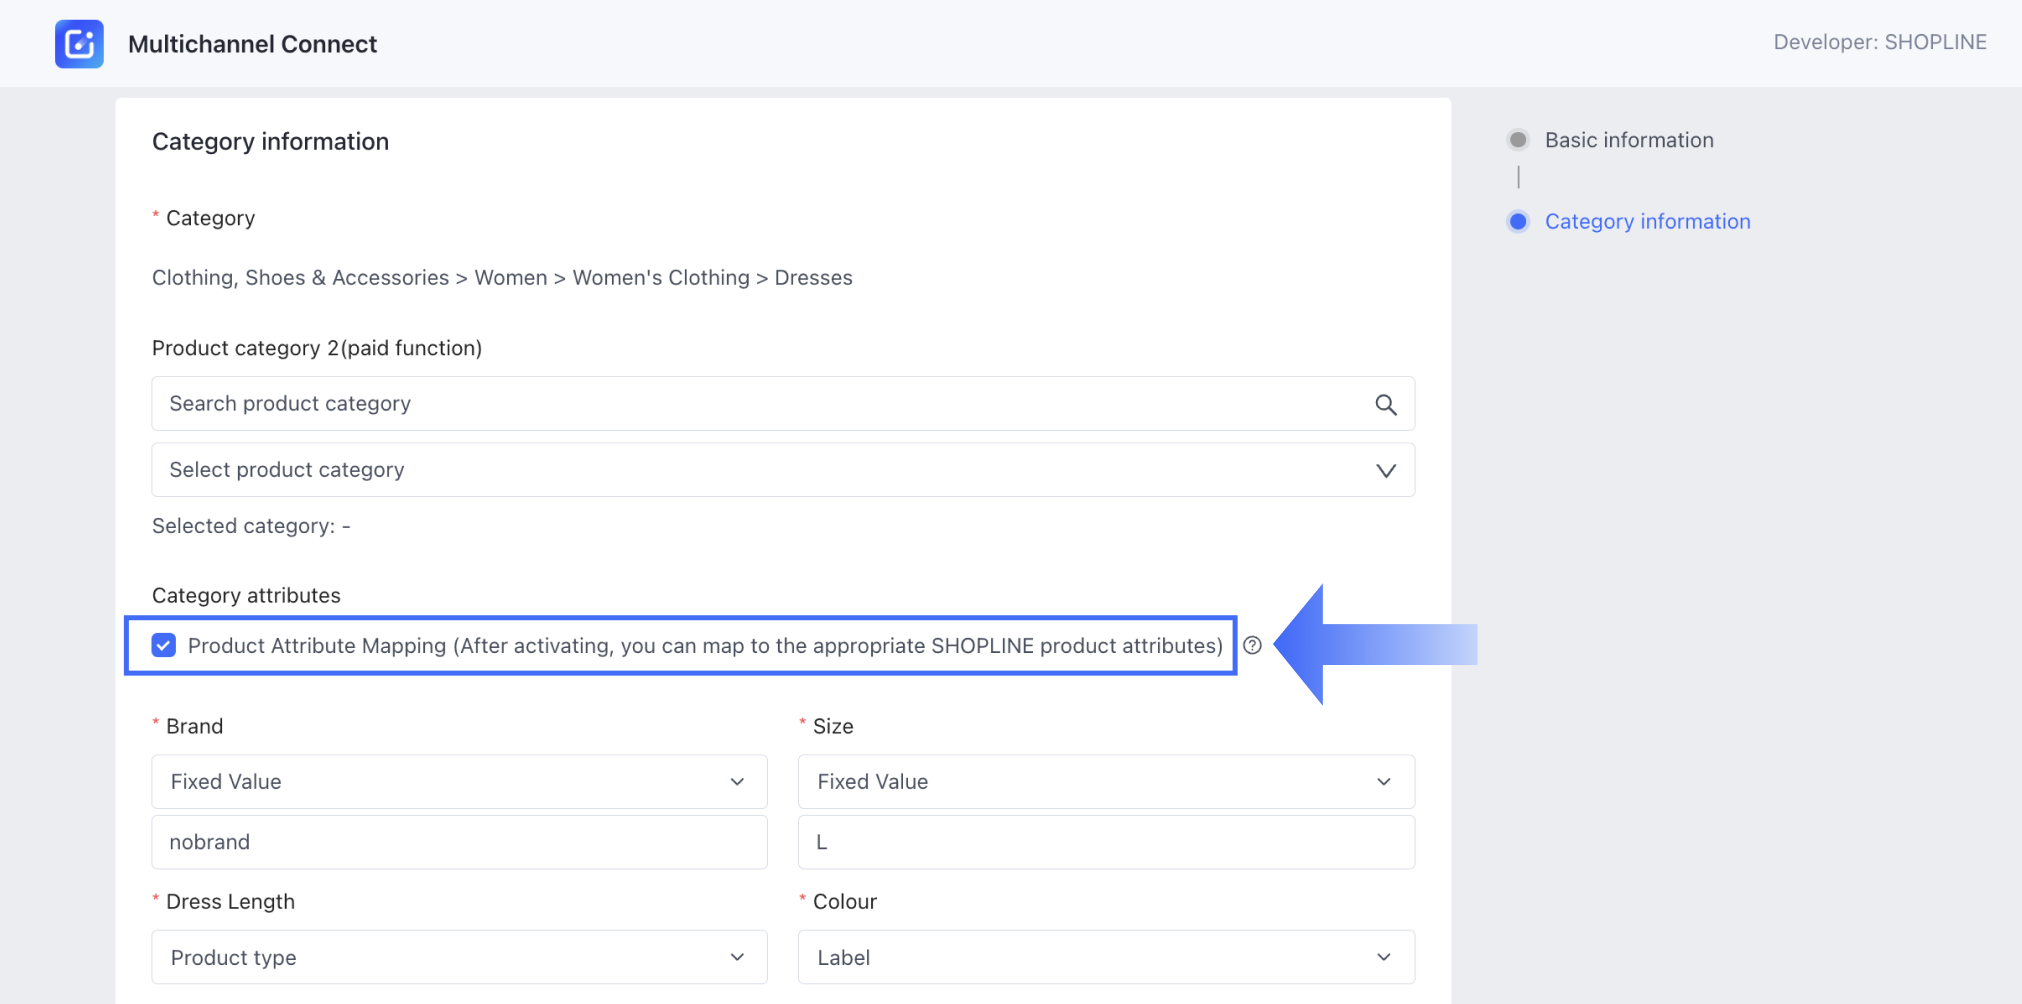Click the help question mark icon

(x=1252, y=646)
